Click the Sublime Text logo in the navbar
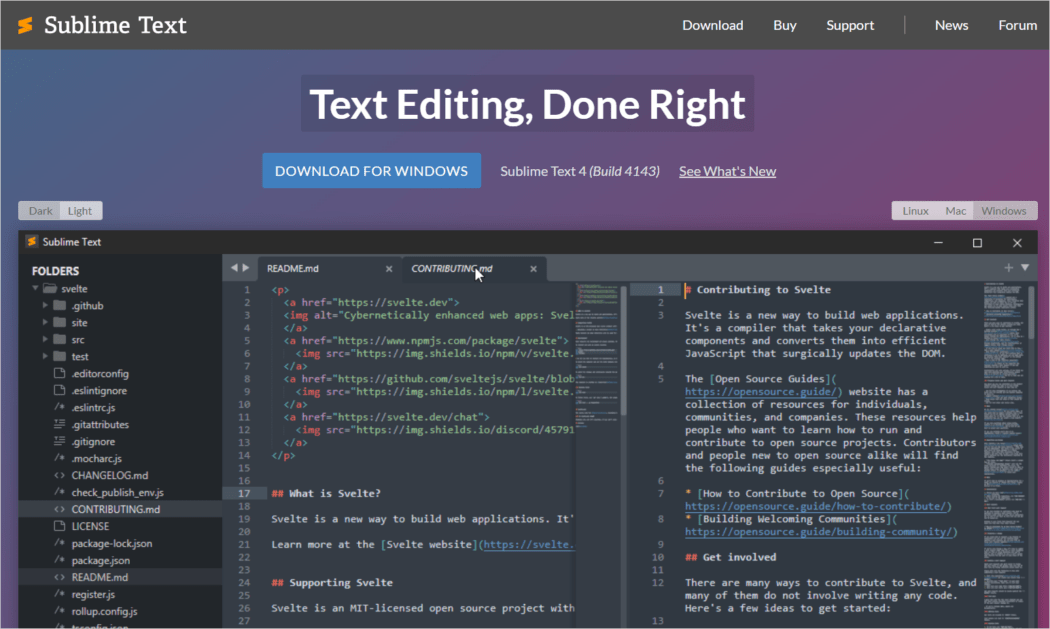This screenshot has width=1050, height=629. click(27, 25)
